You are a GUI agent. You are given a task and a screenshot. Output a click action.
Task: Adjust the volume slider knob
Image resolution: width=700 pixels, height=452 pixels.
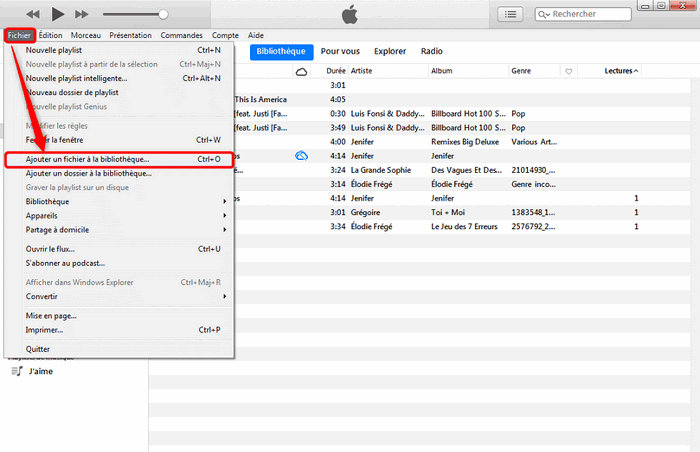pyautogui.click(x=163, y=14)
